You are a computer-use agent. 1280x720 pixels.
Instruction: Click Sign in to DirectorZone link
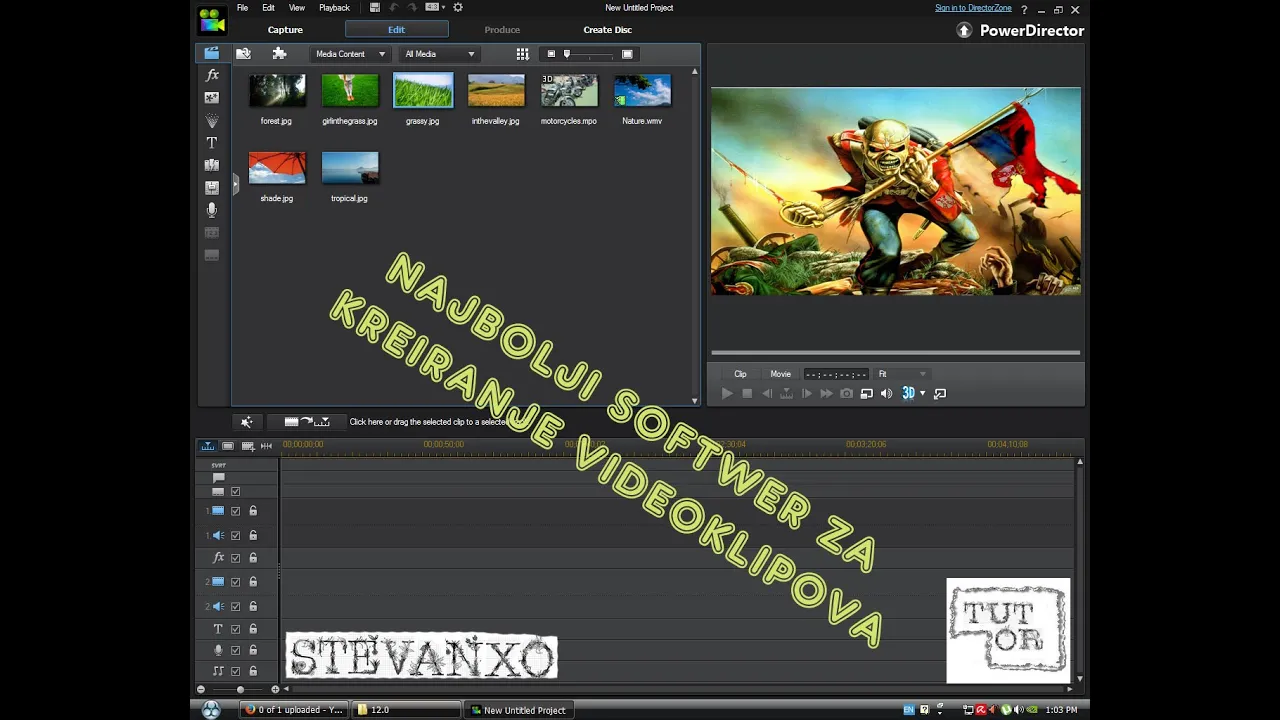(973, 8)
